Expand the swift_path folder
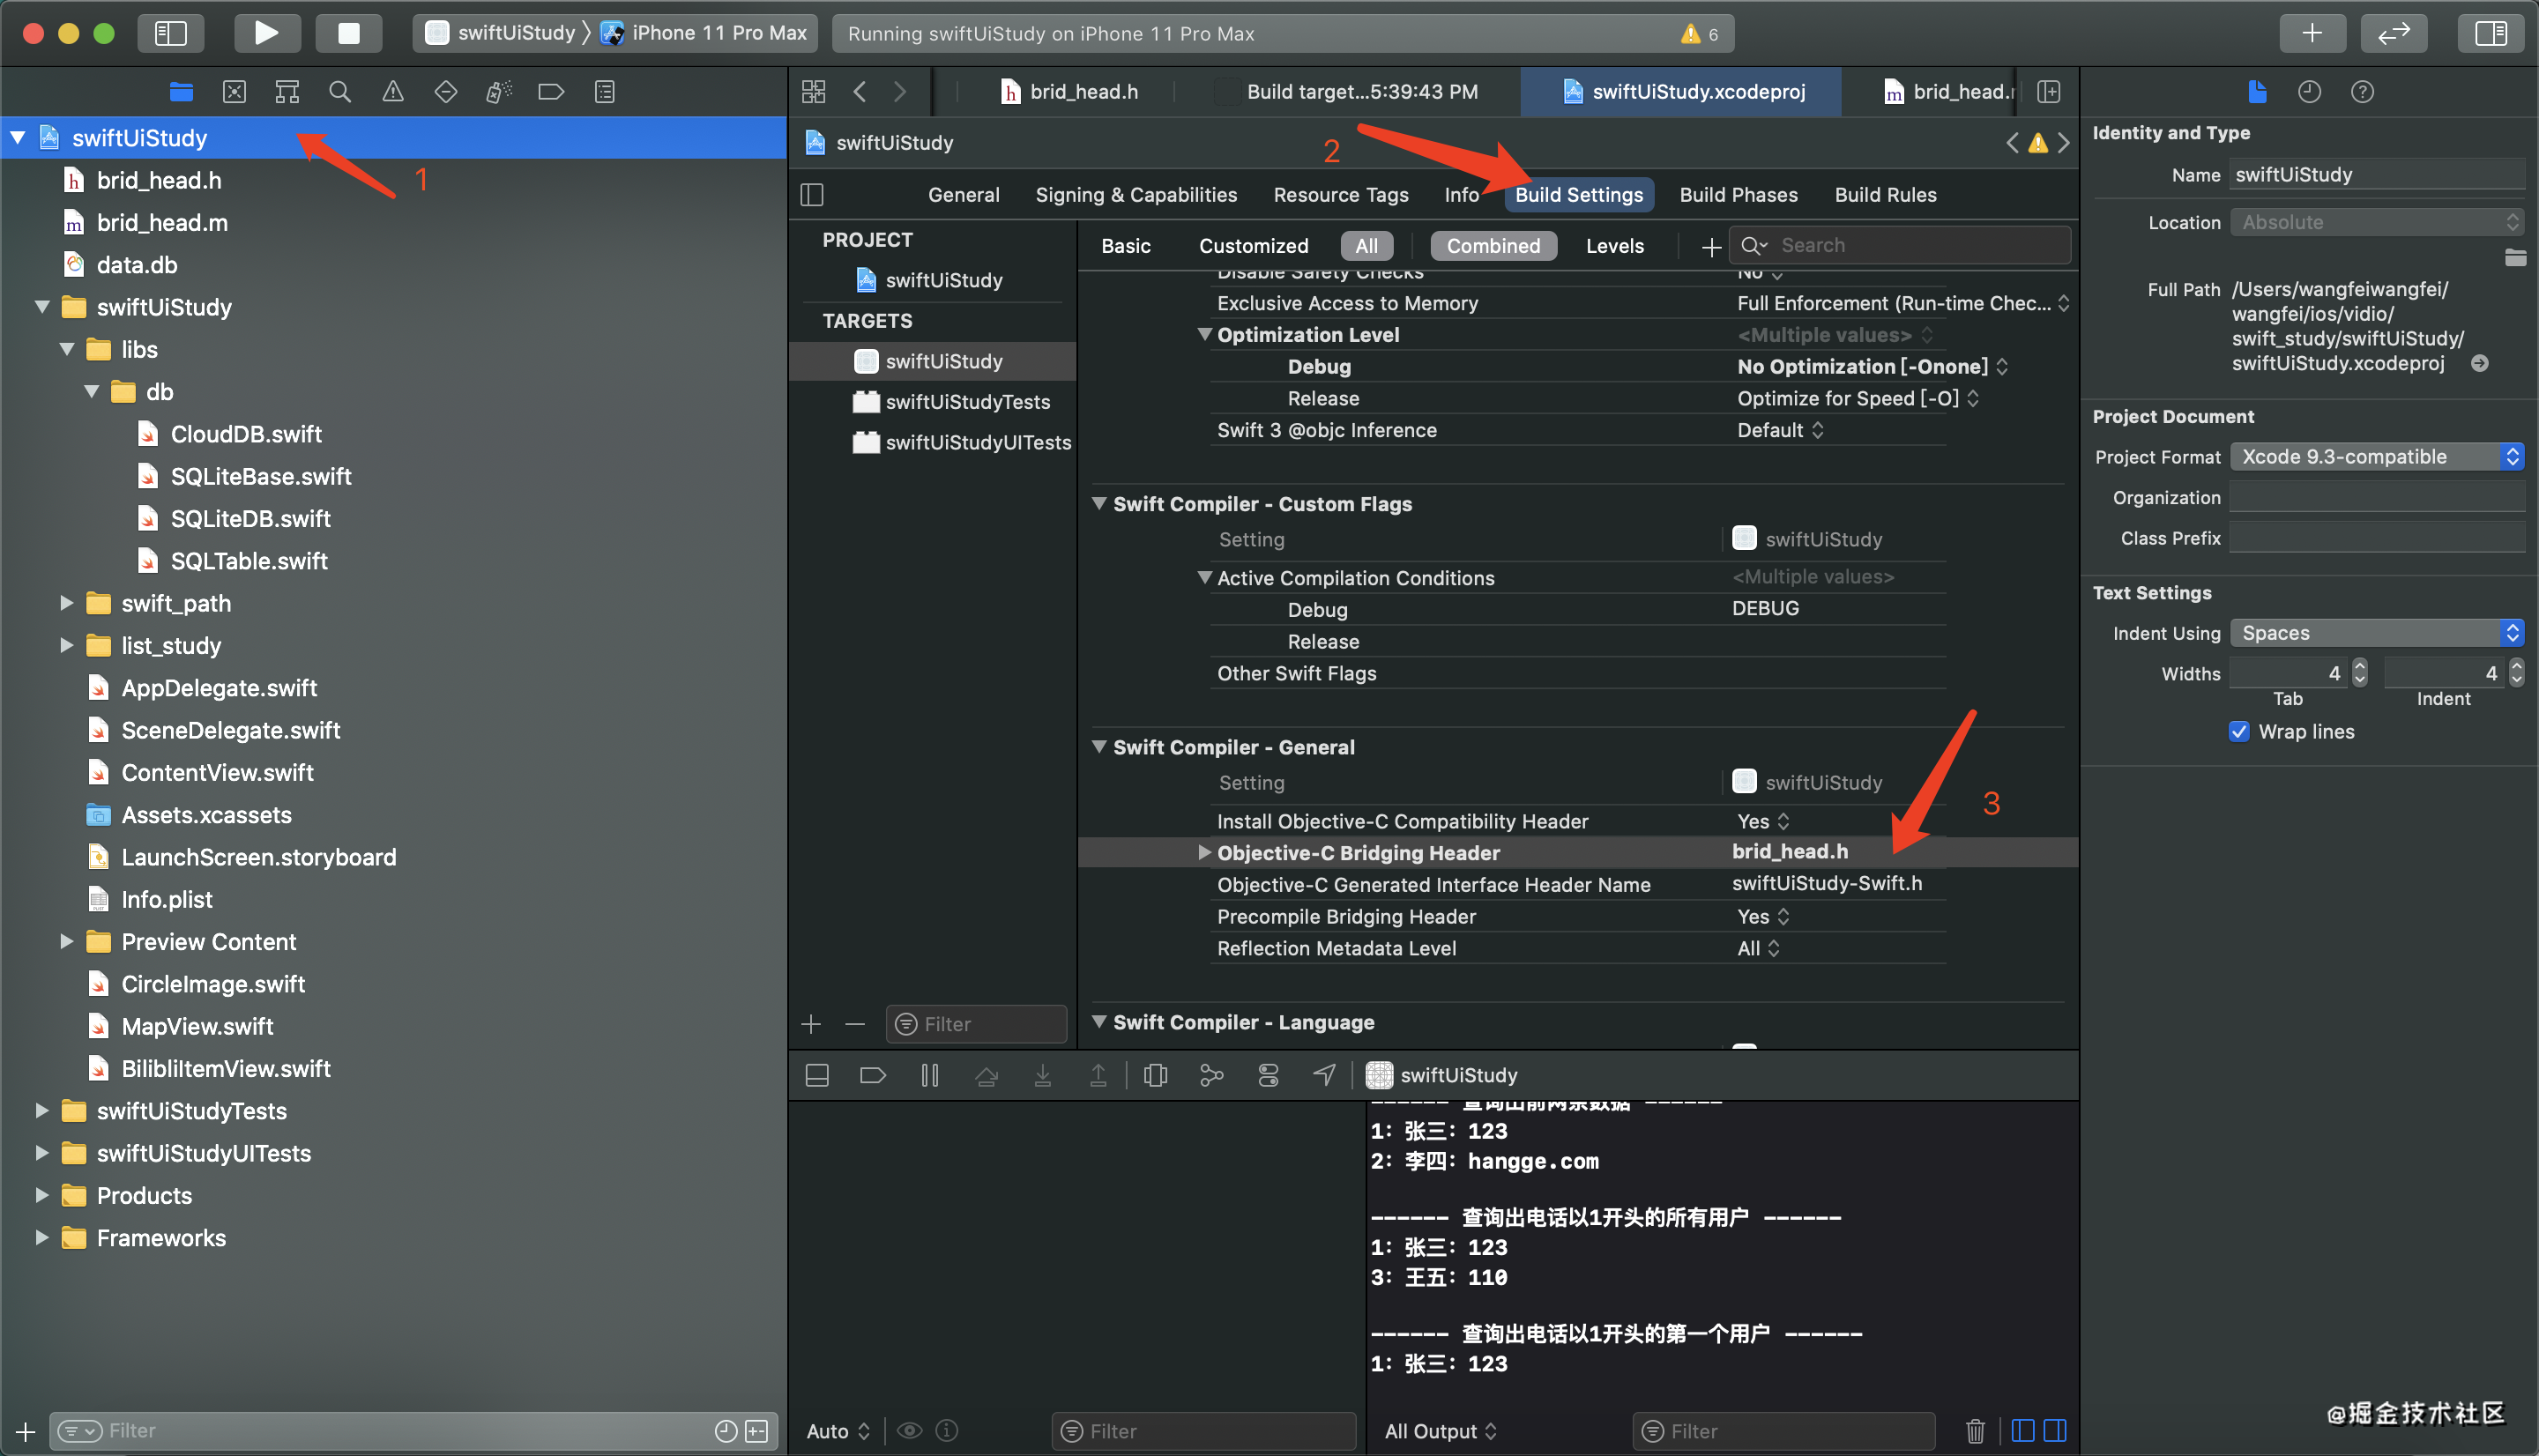The image size is (2539, 1456). (66, 603)
